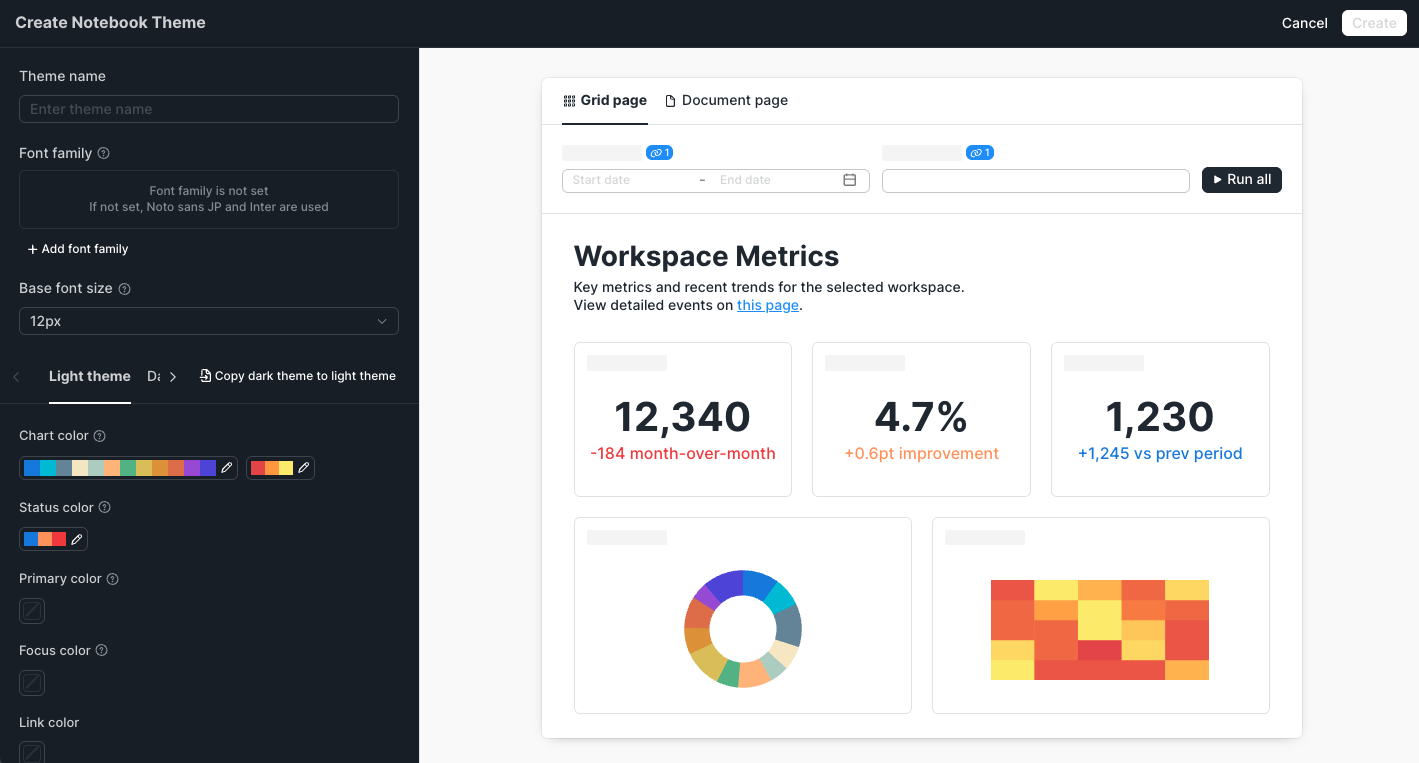Open the calendar icon in the date range
Image resolution: width=1419 pixels, height=763 pixels.
point(850,180)
